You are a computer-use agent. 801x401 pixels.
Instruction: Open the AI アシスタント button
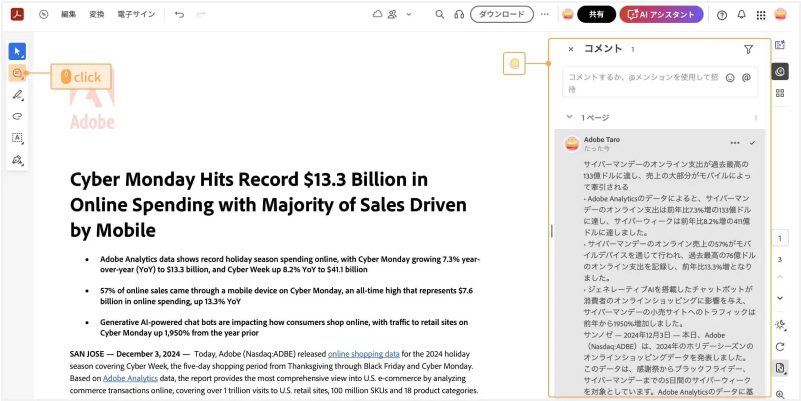[661, 14]
